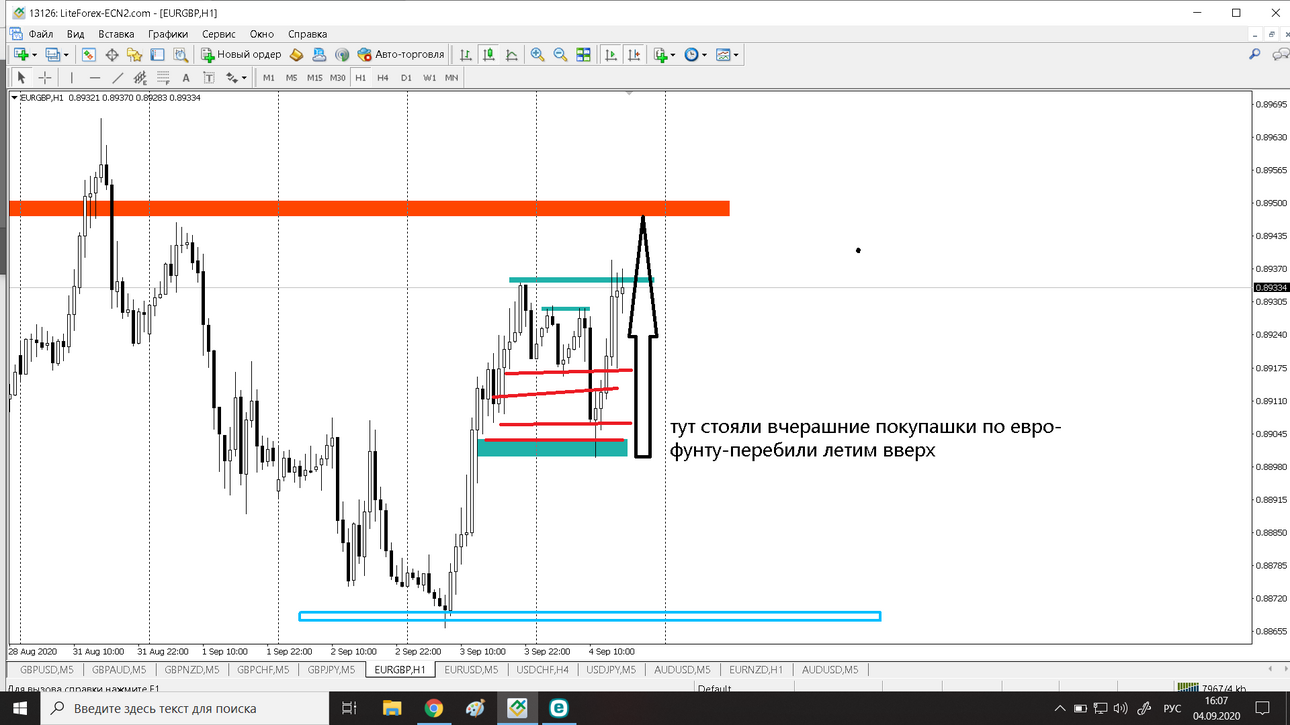Screen dimensions: 1290x725
Task: Expand the profiles dropdown arrow
Action: (67, 55)
